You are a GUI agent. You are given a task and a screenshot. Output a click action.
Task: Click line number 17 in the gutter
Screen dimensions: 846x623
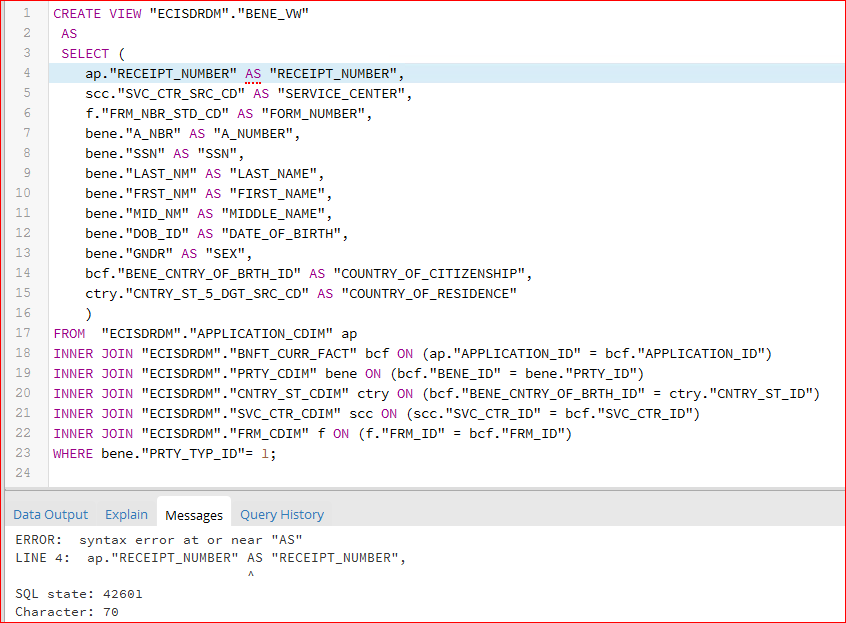pos(25,333)
